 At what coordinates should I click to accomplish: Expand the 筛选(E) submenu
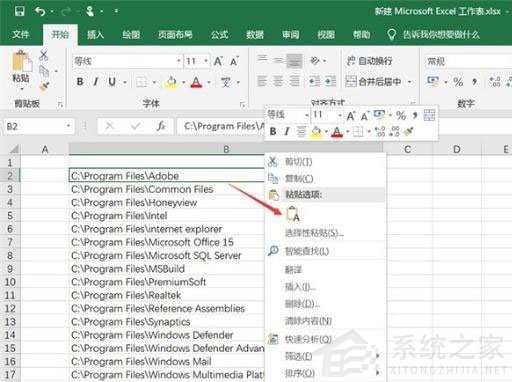pos(325,356)
